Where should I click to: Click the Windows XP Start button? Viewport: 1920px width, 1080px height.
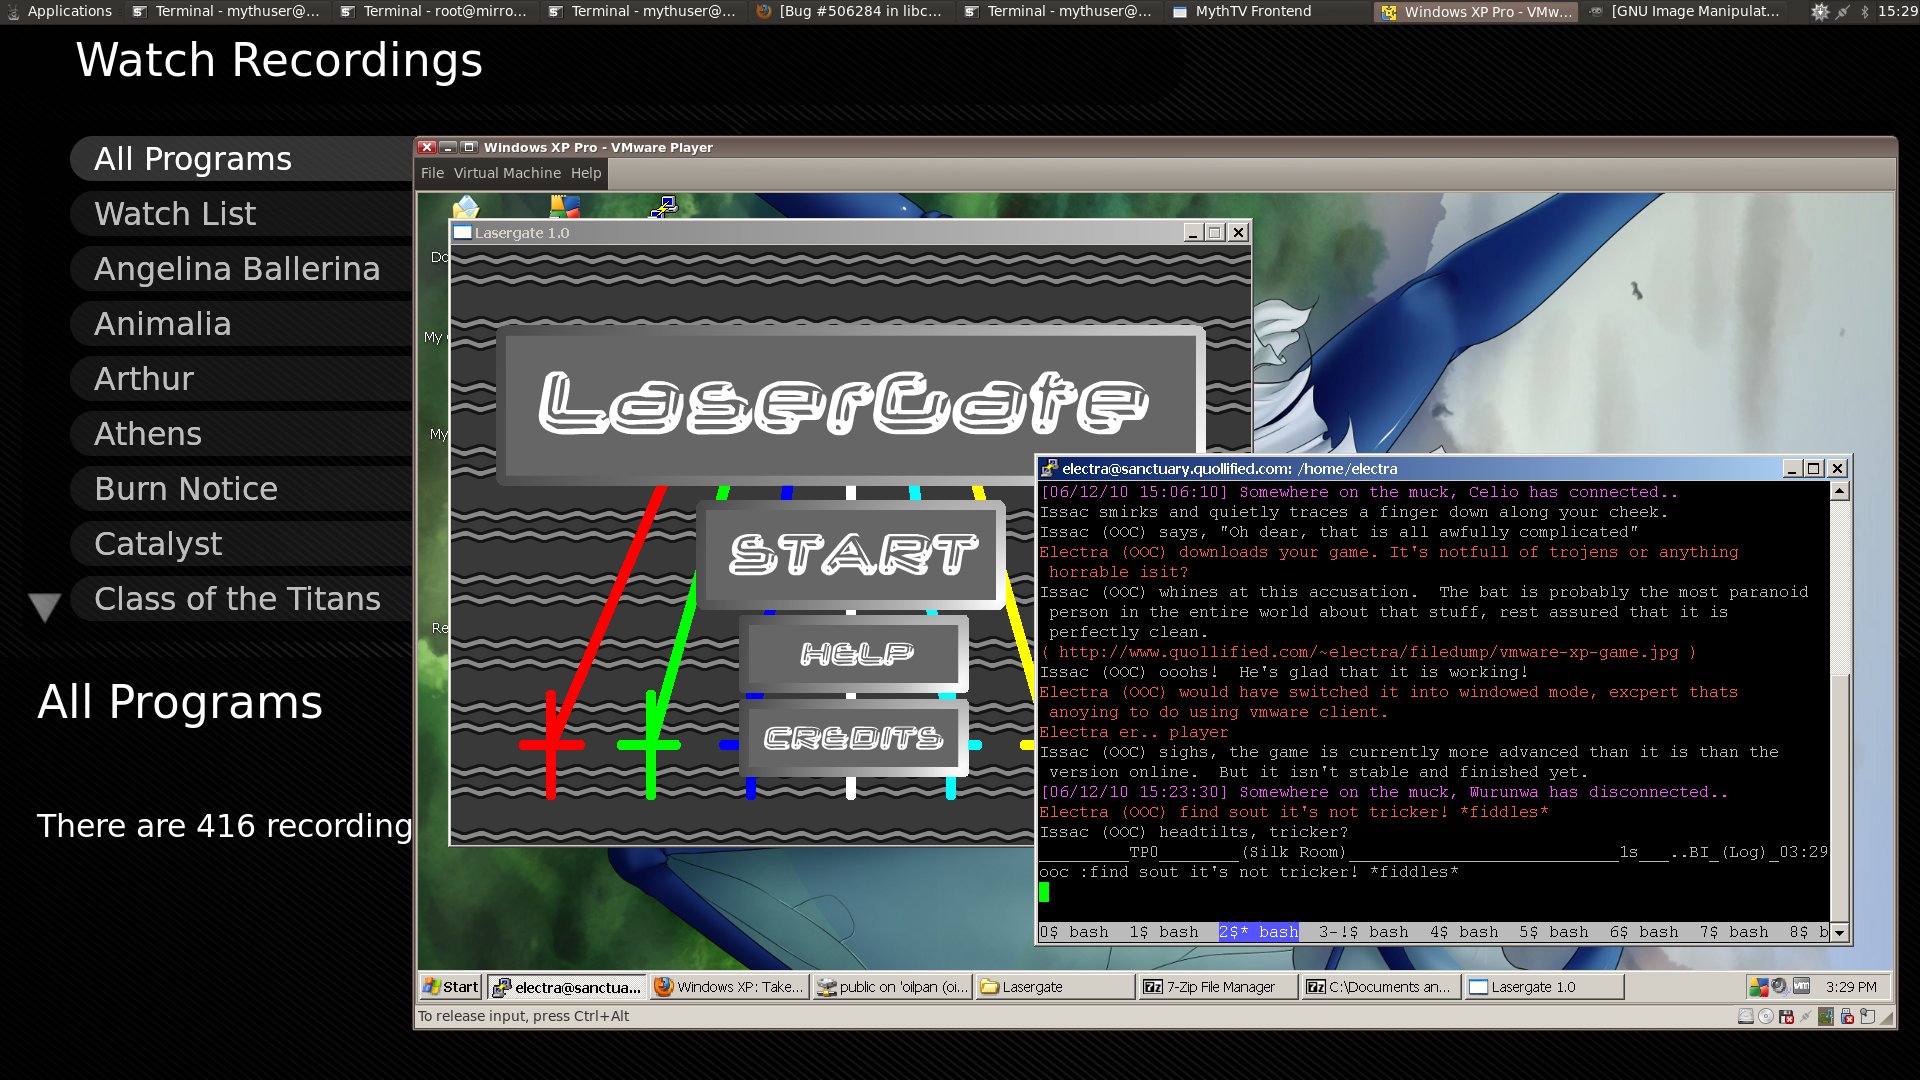(451, 987)
